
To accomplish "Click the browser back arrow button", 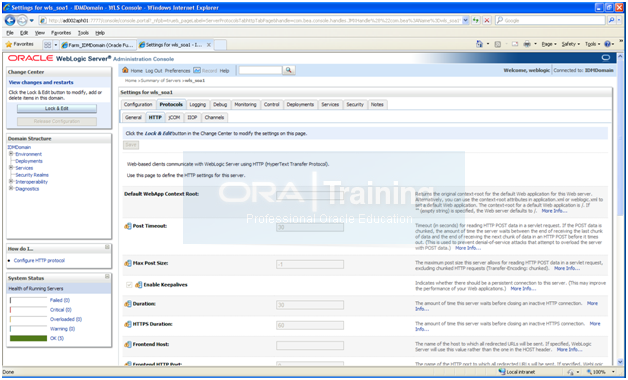I will tap(10, 20).
